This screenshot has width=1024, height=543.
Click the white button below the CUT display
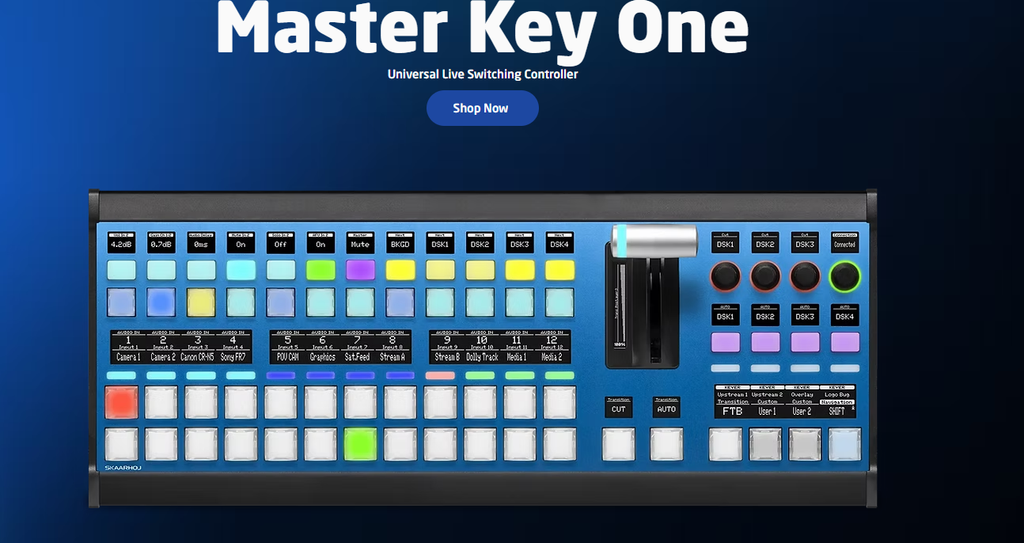pyautogui.click(x=618, y=444)
